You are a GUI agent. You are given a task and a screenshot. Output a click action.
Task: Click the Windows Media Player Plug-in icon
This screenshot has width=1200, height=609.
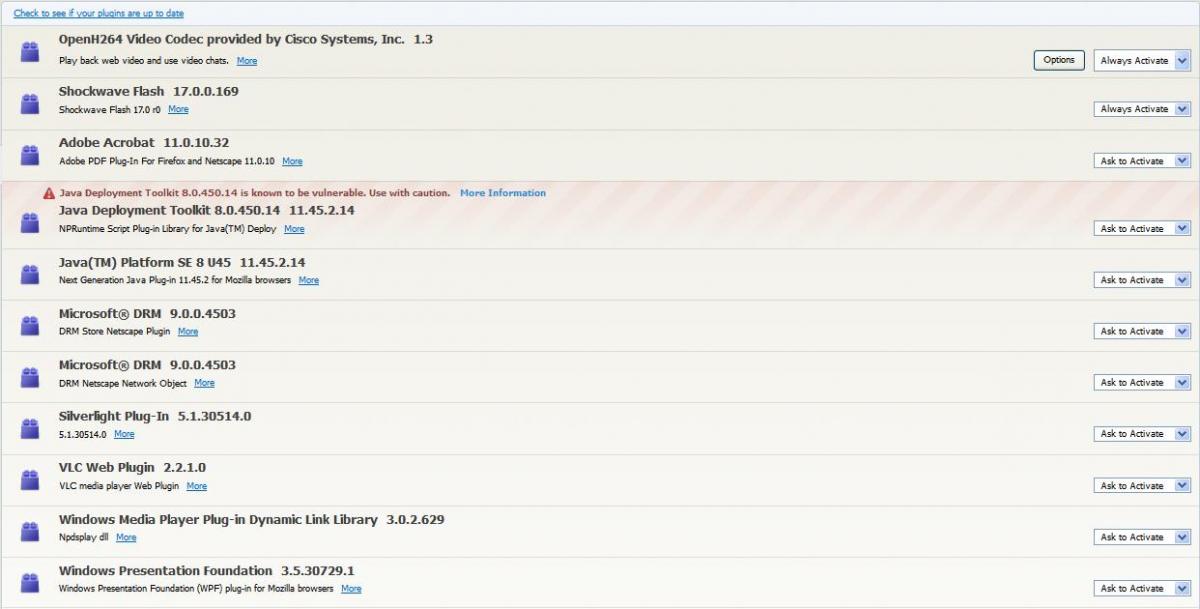[x=30, y=531]
